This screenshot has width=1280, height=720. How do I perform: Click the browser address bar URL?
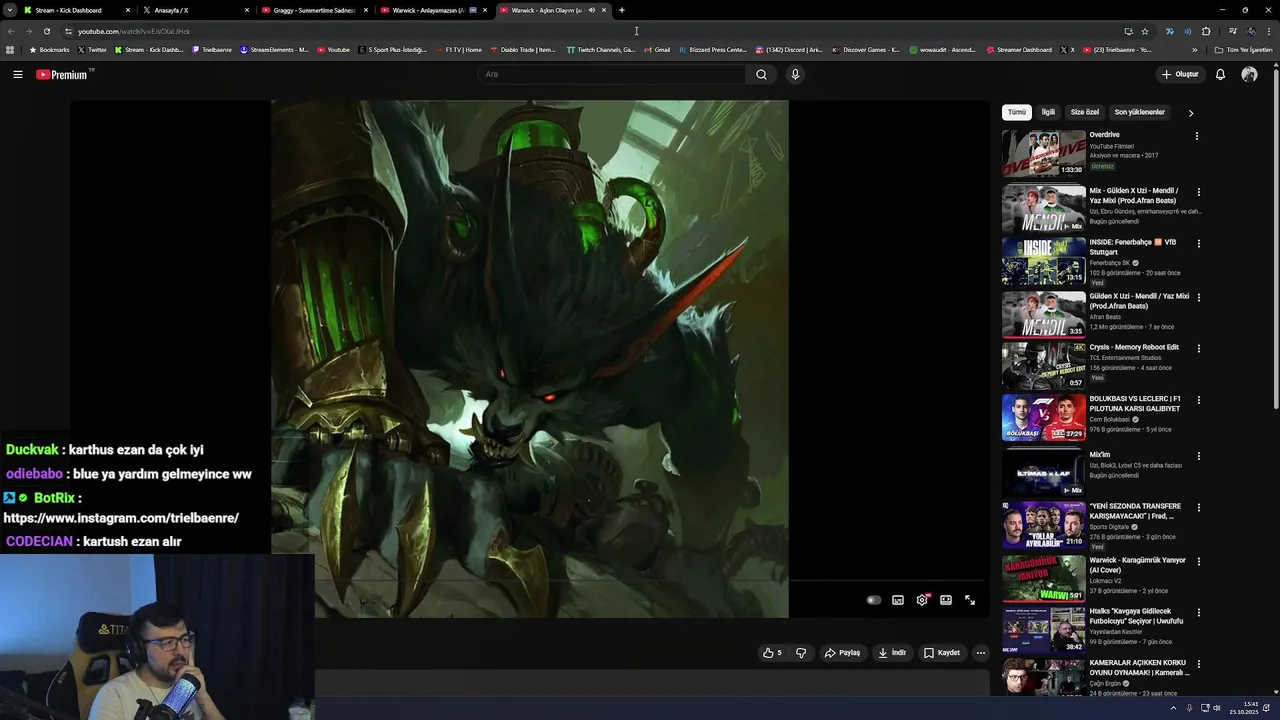point(134,31)
